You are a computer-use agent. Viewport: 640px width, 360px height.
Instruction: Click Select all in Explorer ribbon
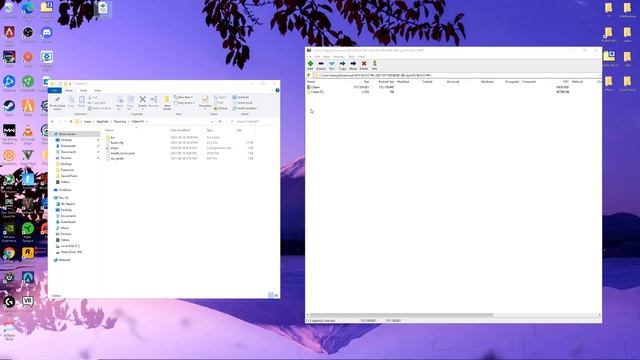click(241, 97)
